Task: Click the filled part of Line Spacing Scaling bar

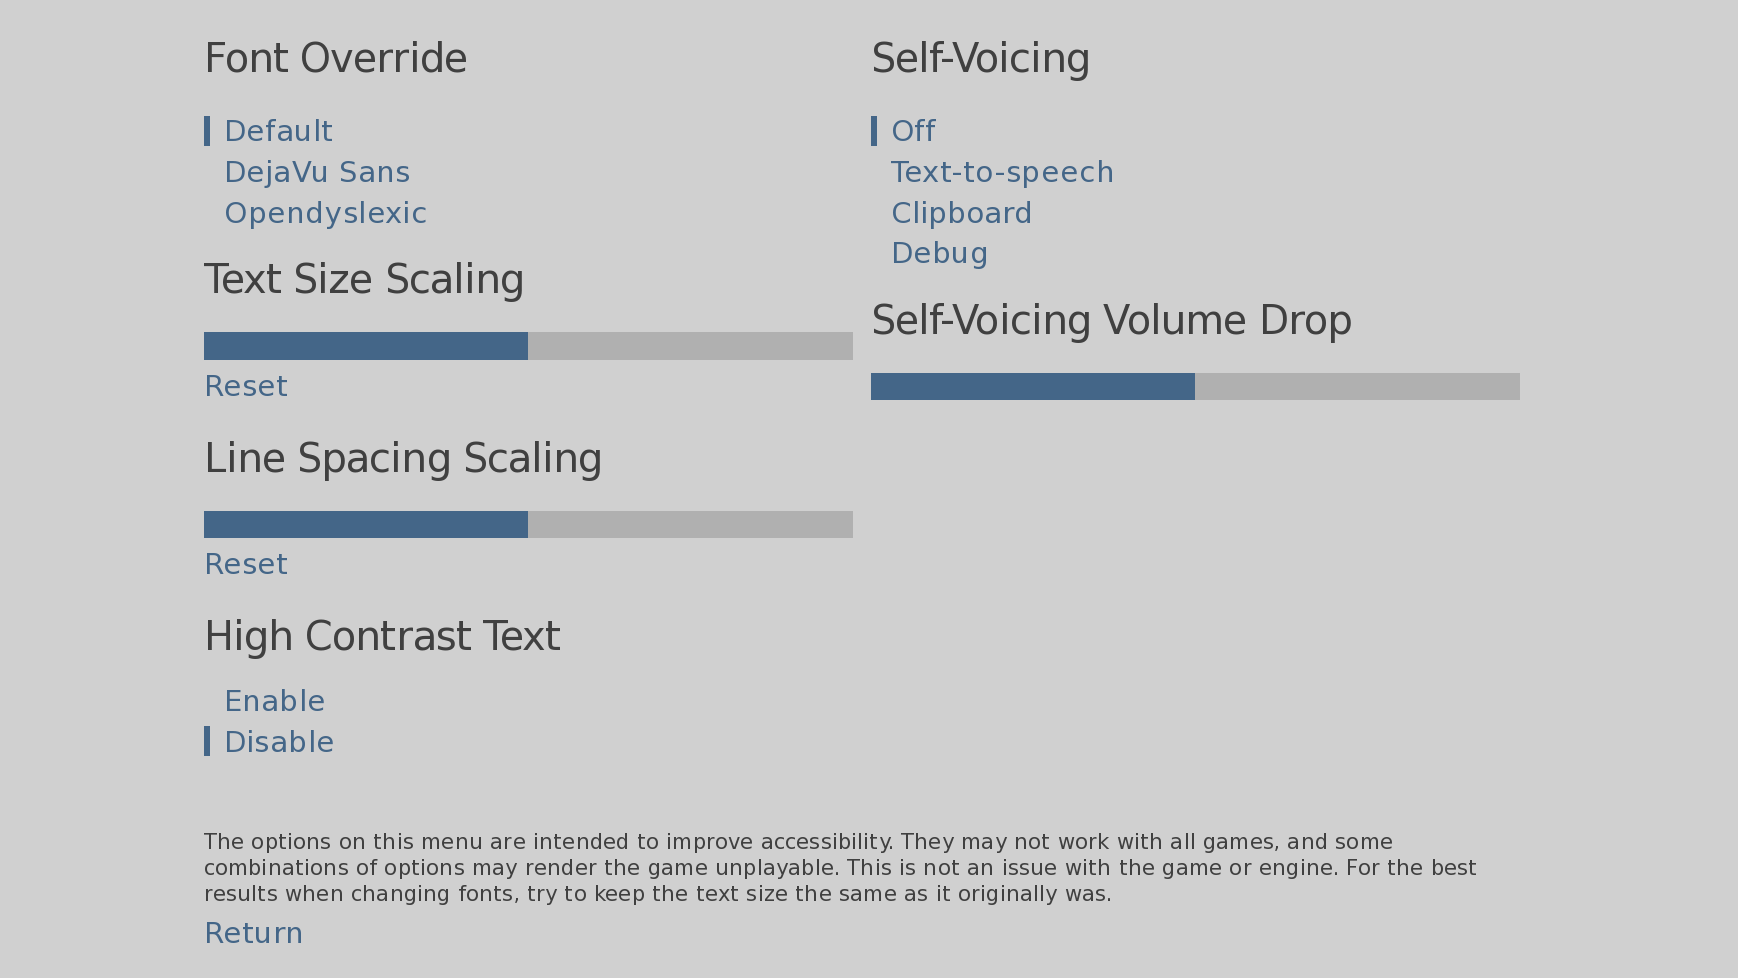Action: (x=366, y=524)
